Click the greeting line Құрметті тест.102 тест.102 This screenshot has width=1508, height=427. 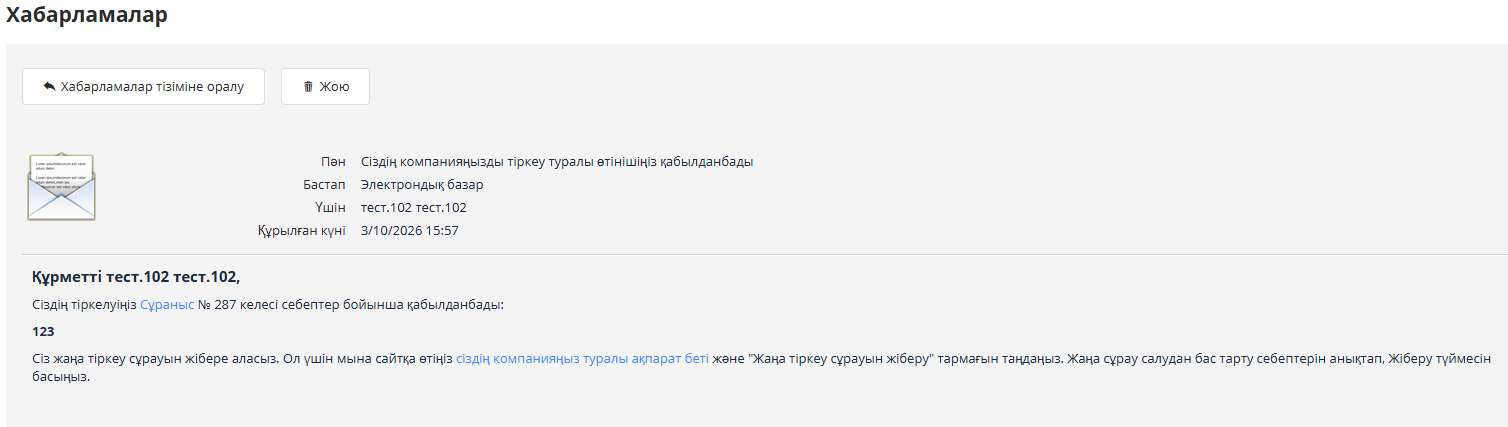point(136,277)
